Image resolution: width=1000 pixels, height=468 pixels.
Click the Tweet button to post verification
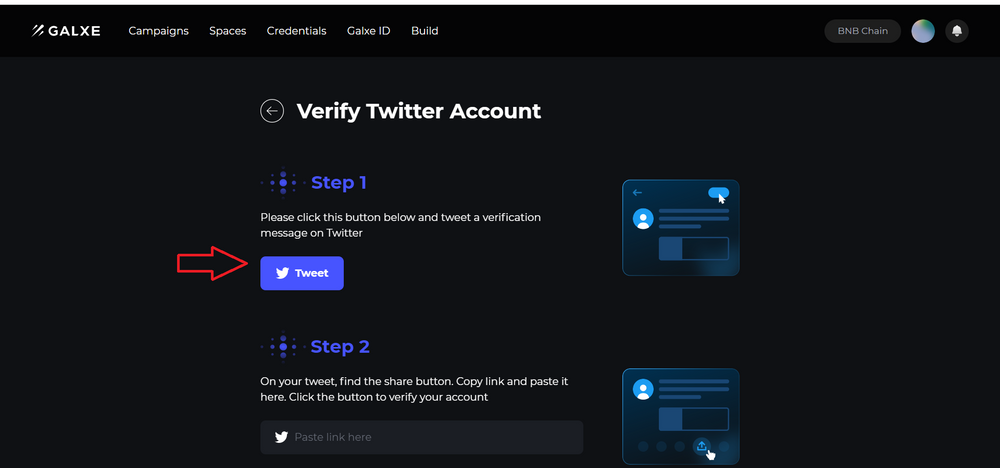click(302, 273)
